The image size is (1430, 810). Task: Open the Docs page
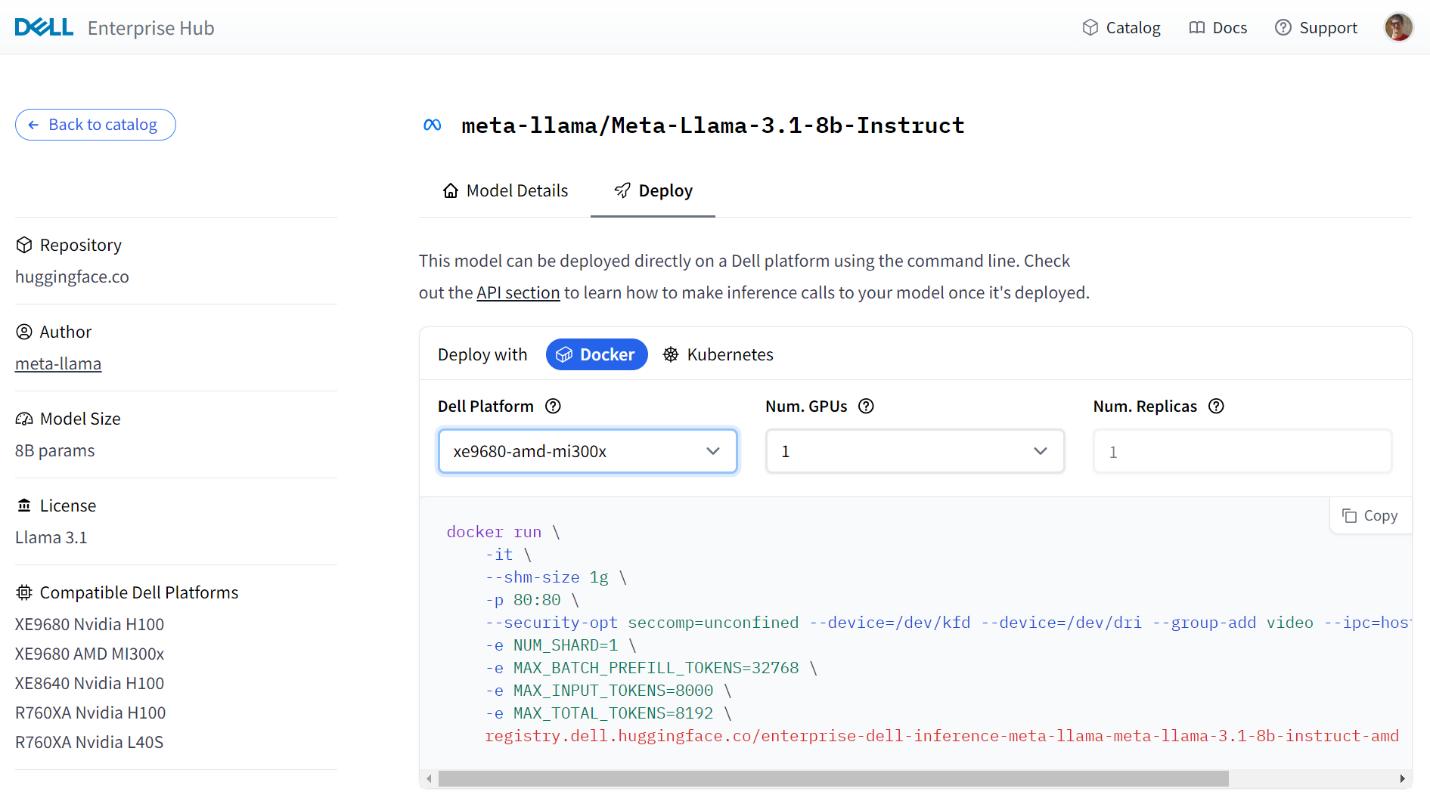point(1218,27)
